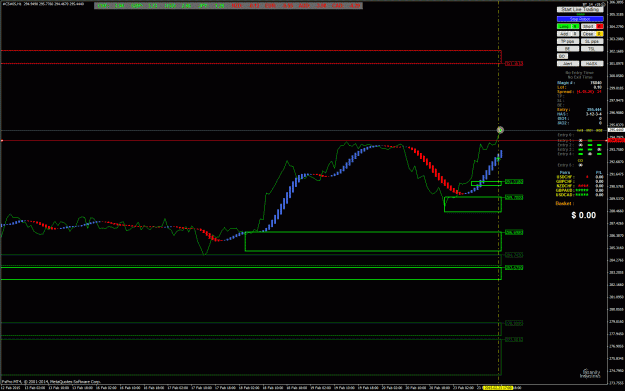
Task: Click the USDCAD pair label
Action: 564,195
